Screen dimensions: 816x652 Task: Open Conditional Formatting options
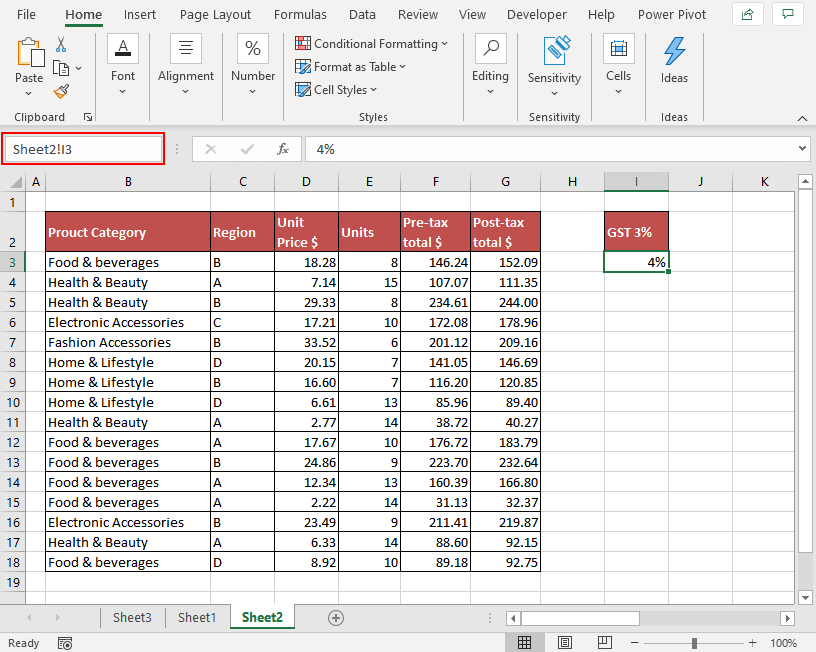(371, 43)
